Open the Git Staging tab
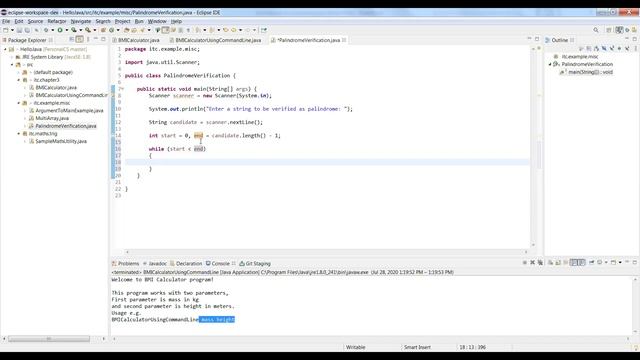The height and width of the screenshot is (360, 640). pyautogui.click(x=255, y=263)
